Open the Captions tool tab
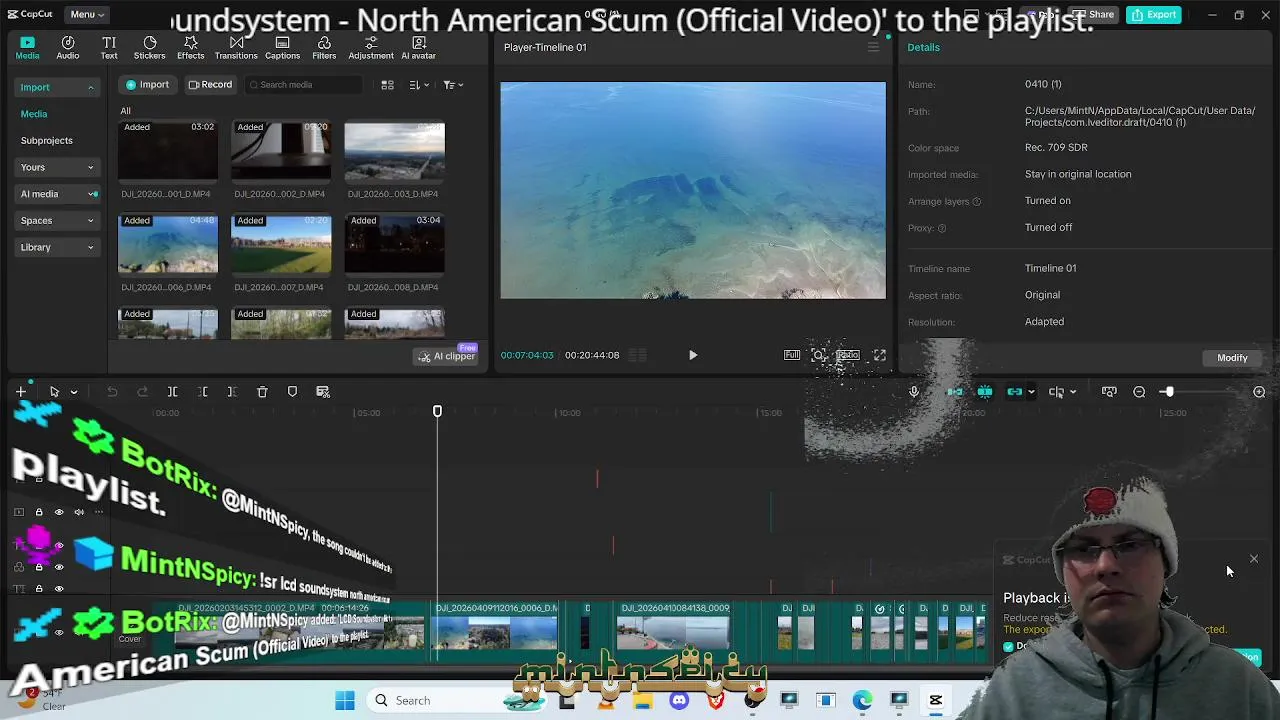Screen dimensions: 1280x720 coord(282,48)
